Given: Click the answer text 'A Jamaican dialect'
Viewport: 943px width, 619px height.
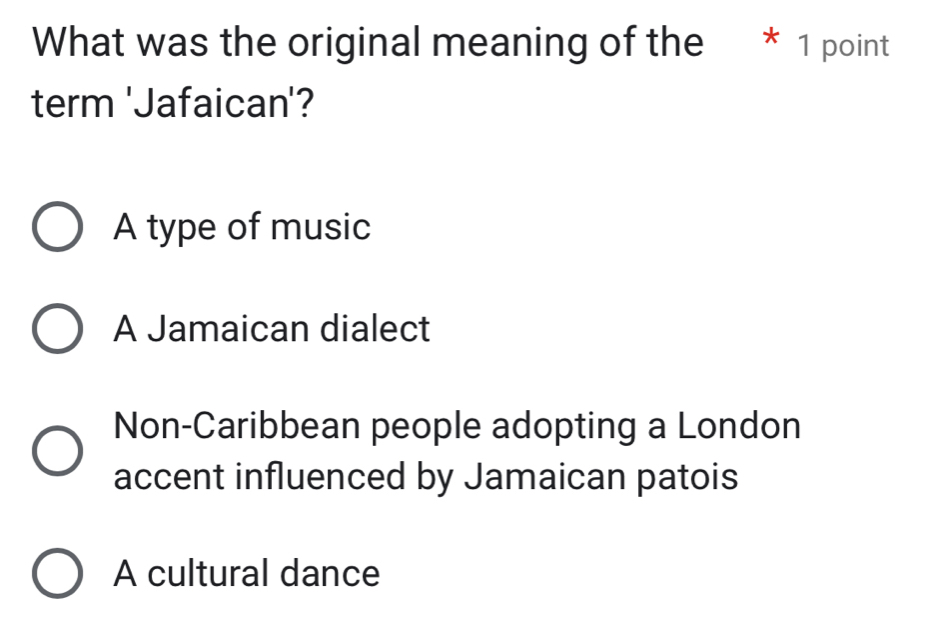Looking at the screenshot, I should click(x=272, y=330).
